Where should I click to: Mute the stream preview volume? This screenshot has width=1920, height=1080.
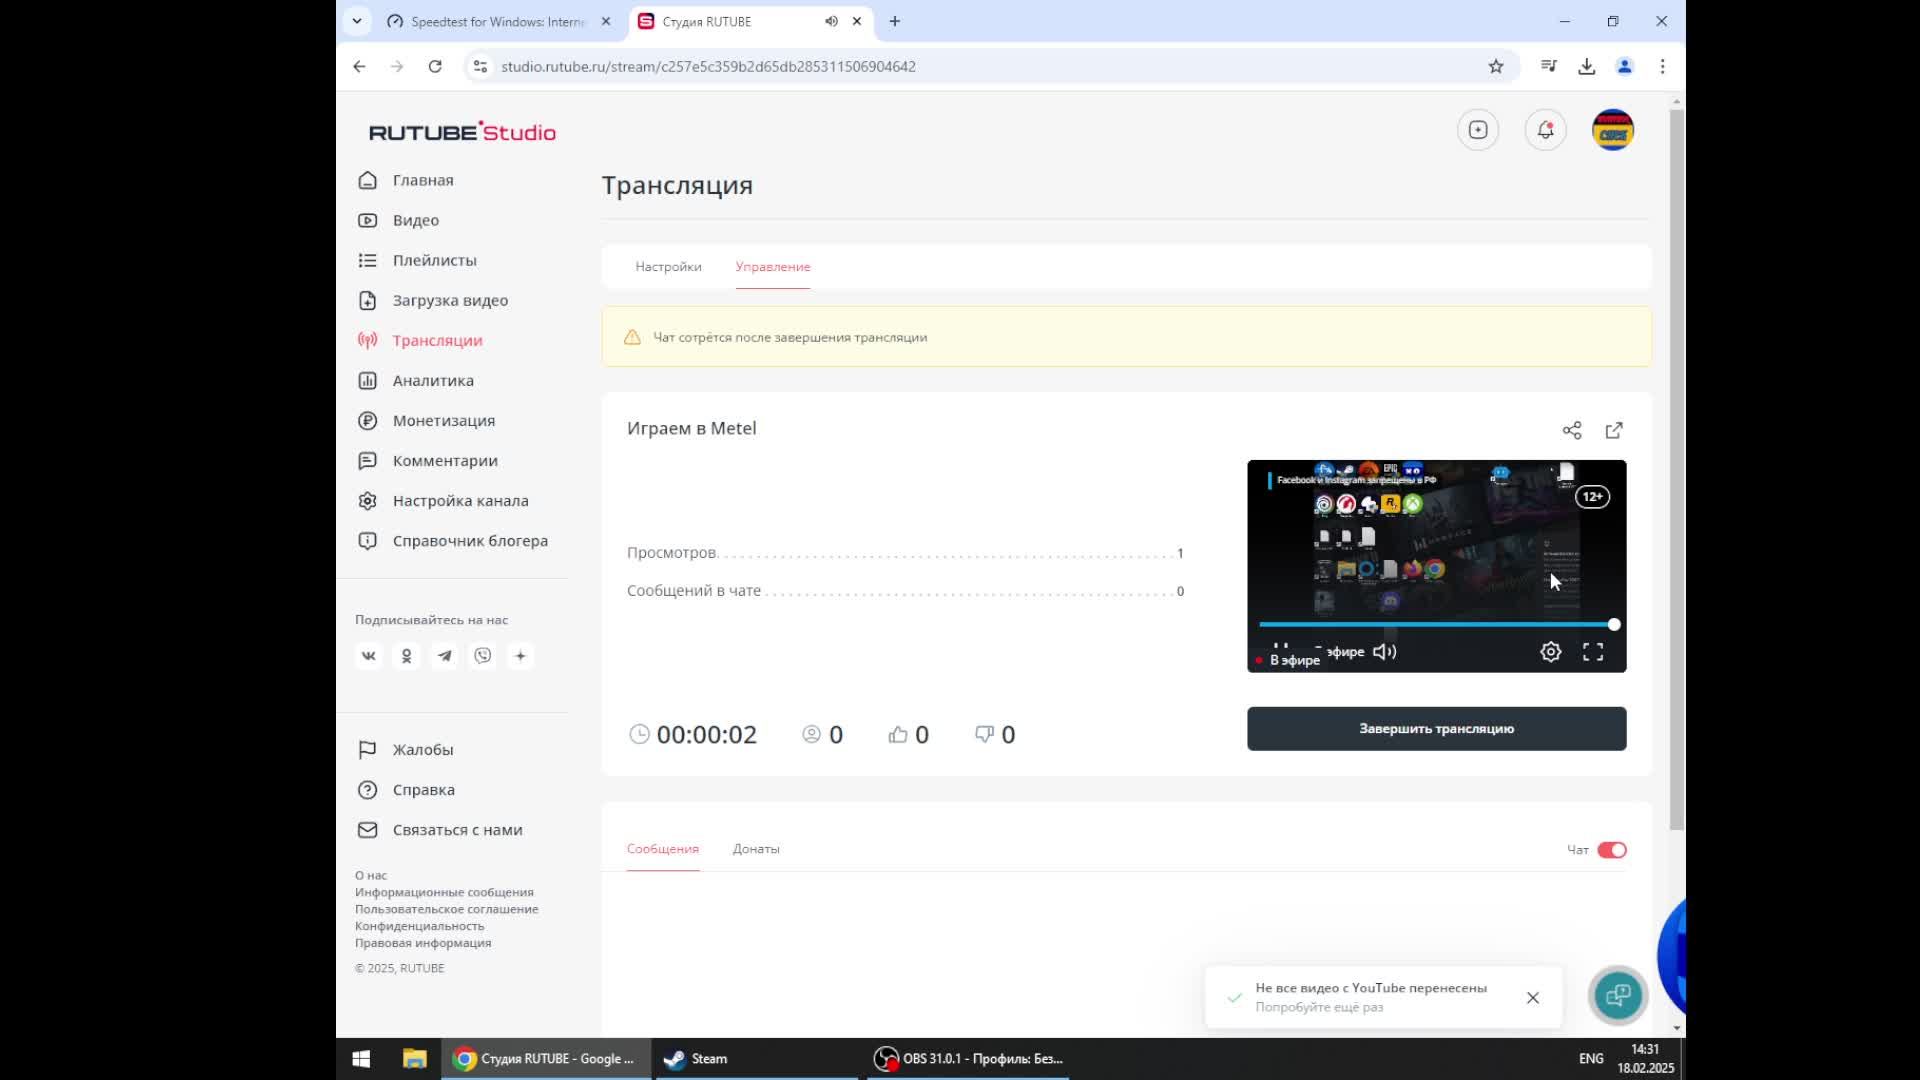pyautogui.click(x=1385, y=652)
